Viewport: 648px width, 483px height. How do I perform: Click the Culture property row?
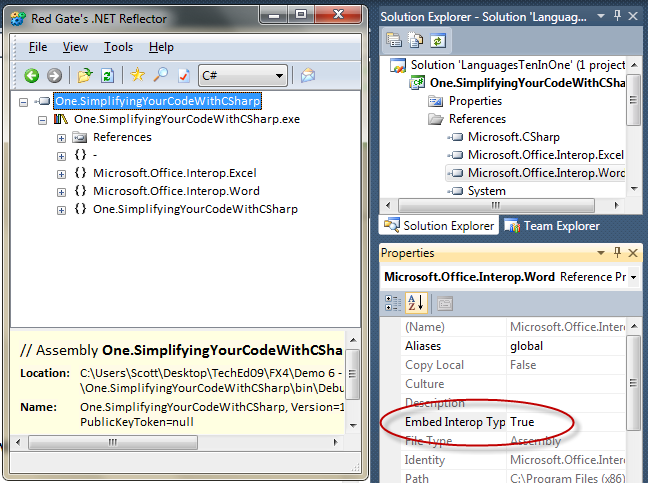514,384
